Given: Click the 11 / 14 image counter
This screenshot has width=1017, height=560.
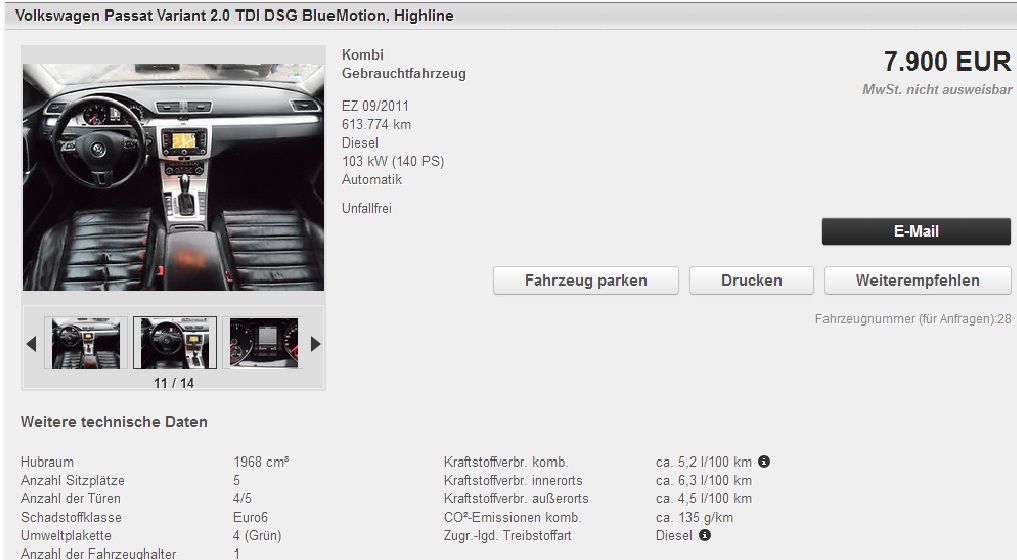Looking at the screenshot, I should coord(174,383).
